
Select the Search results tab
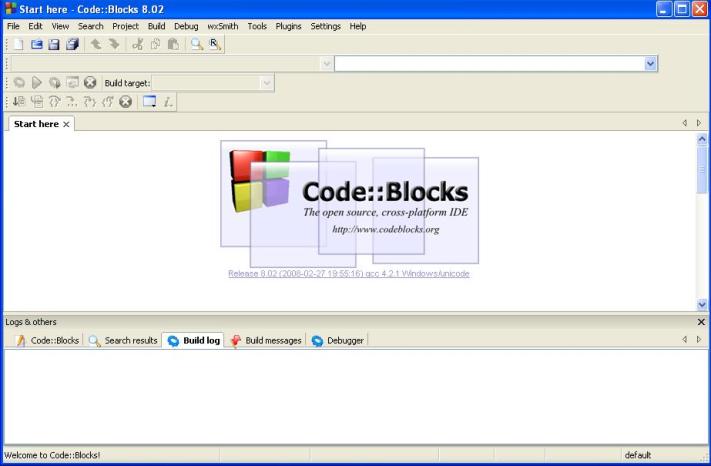pyautogui.click(x=124, y=340)
